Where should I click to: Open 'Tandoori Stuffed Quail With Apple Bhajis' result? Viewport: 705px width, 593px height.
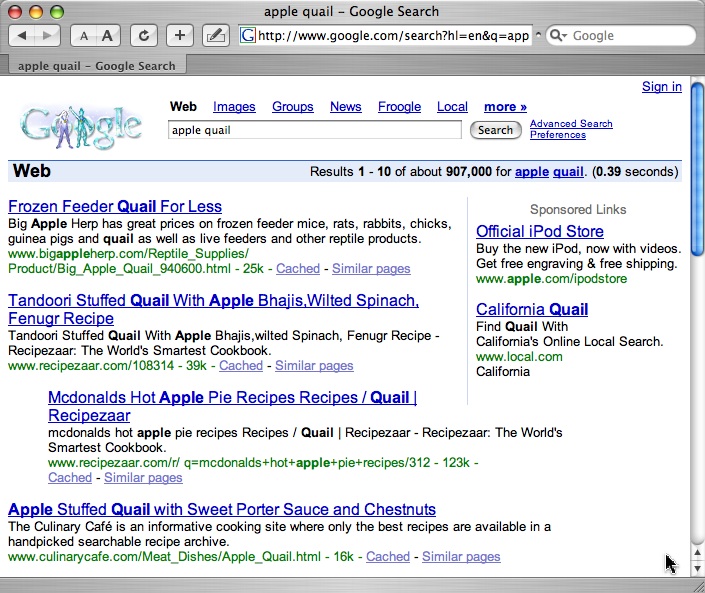click(214, 309)
